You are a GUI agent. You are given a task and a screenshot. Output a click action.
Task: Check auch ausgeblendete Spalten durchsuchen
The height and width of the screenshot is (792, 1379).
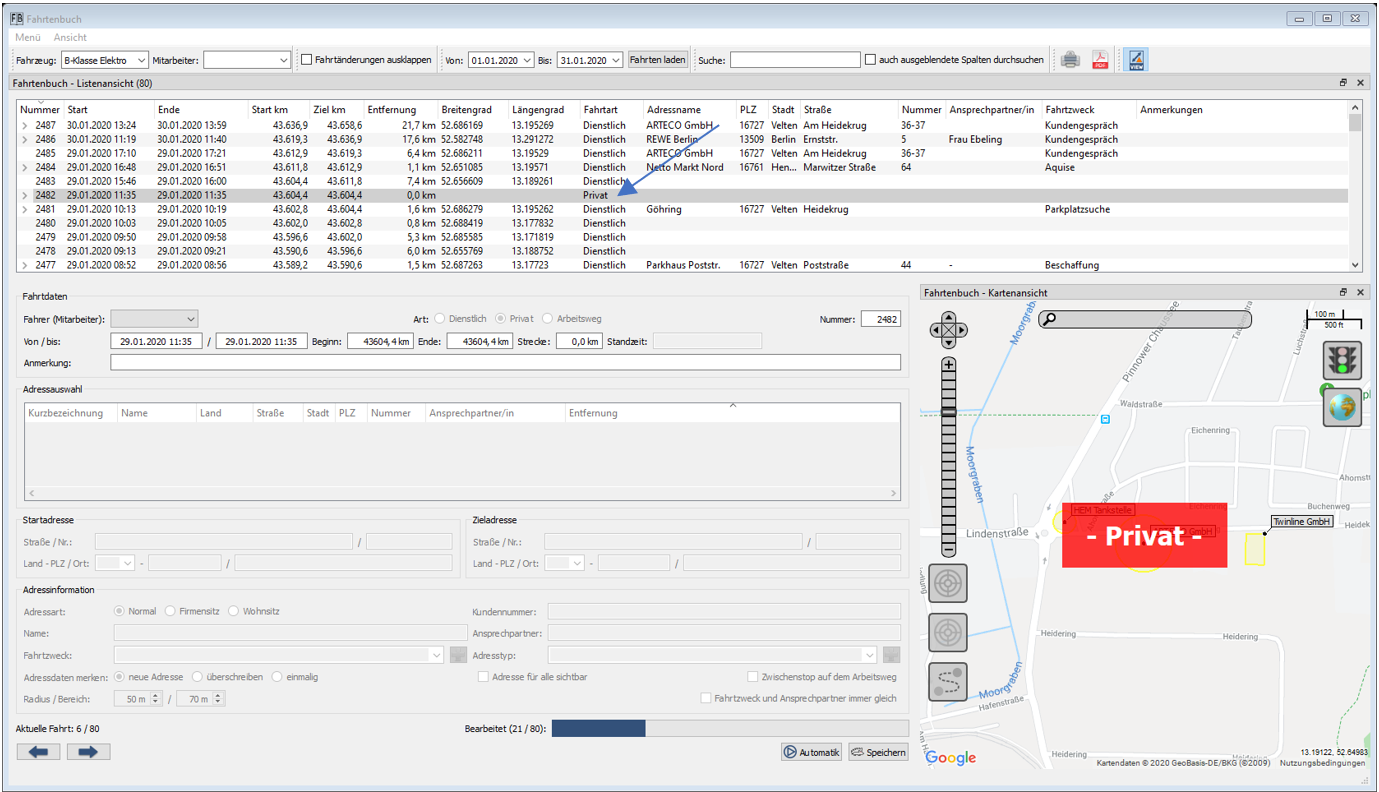871,60
